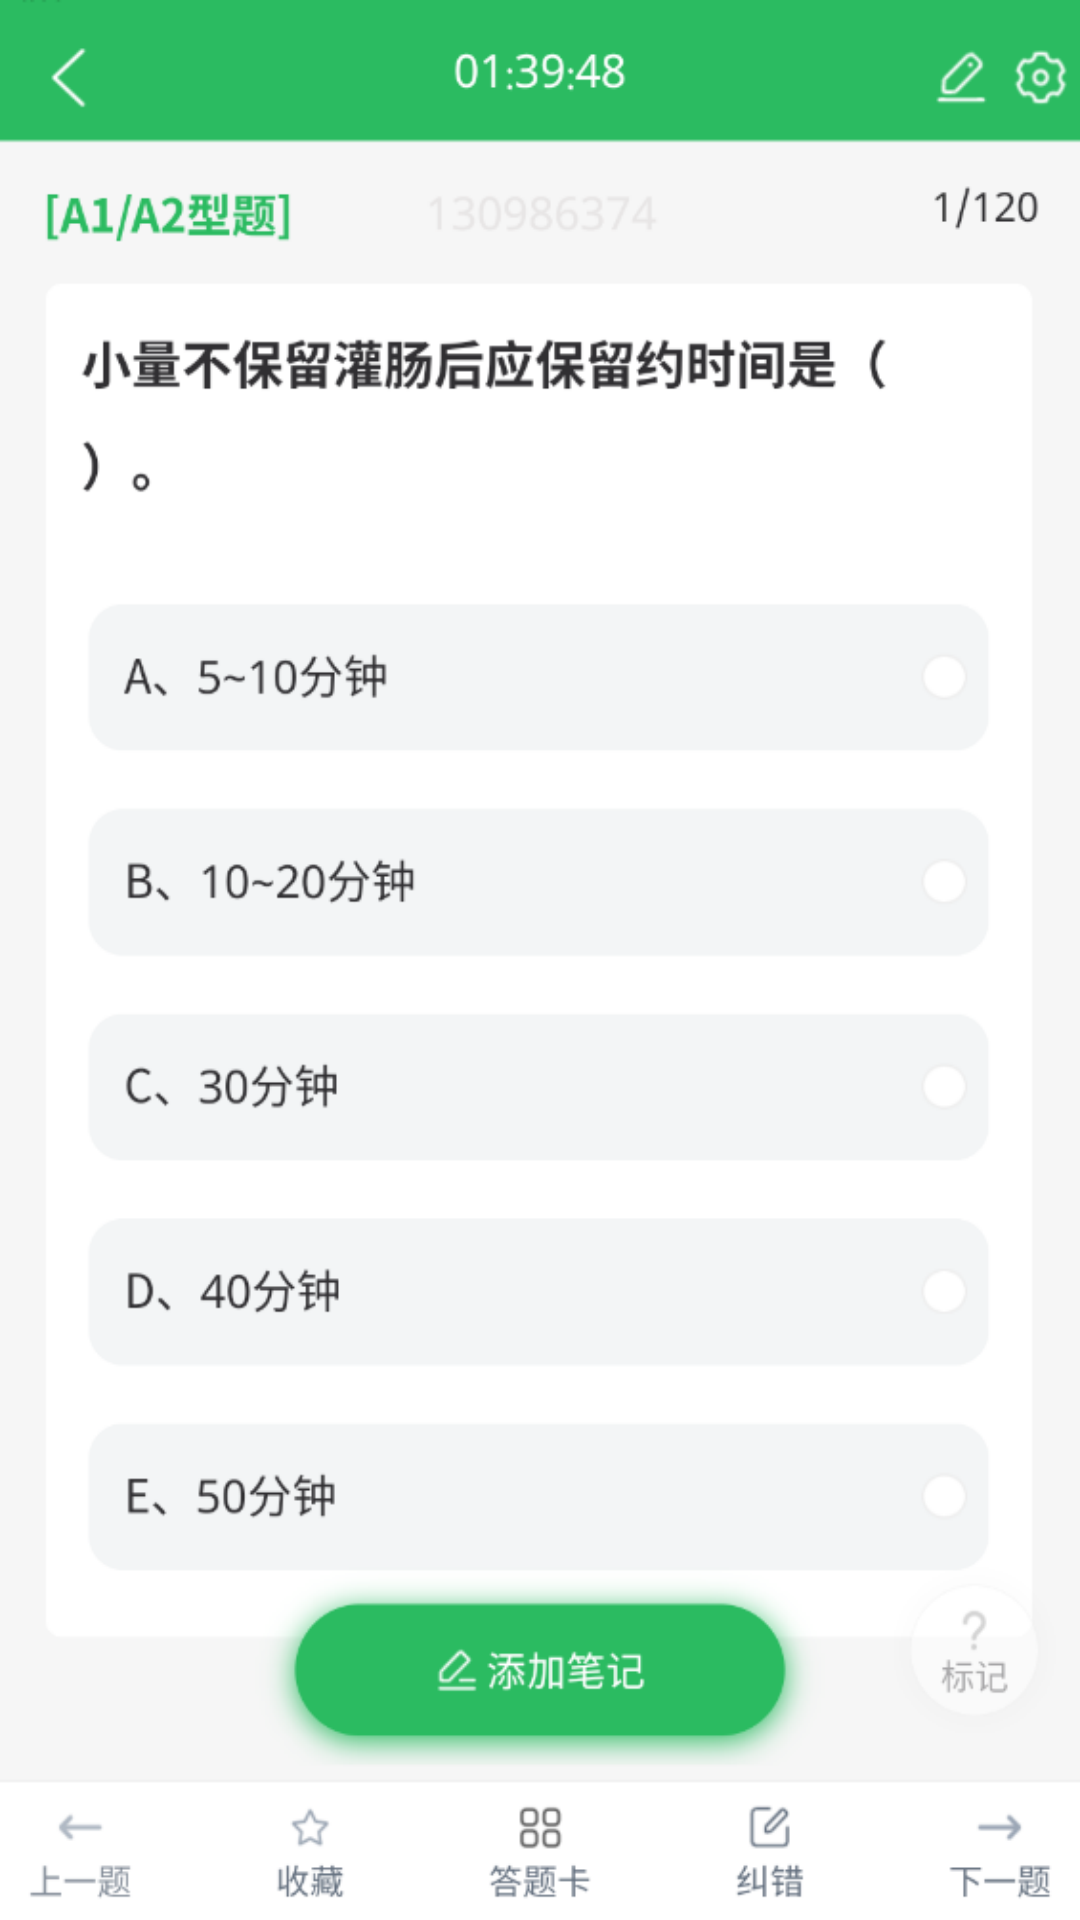Open the settings gear
This screenshot has height=1920, width=1080.
click(x=1040, y=77)
